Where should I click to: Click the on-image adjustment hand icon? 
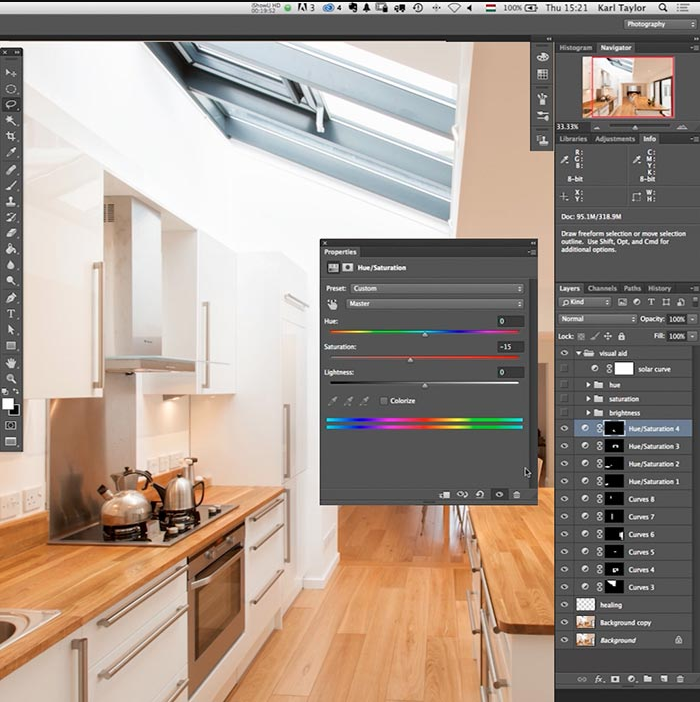coord(332,303)
